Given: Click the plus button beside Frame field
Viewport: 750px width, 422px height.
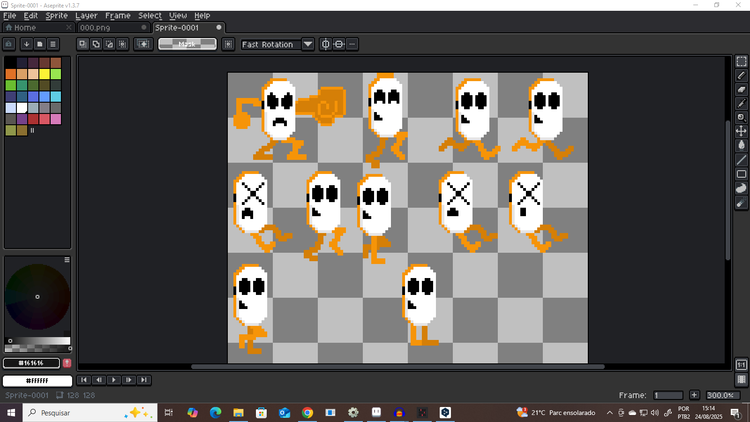Looking at the screenshot, I should 694,395.
